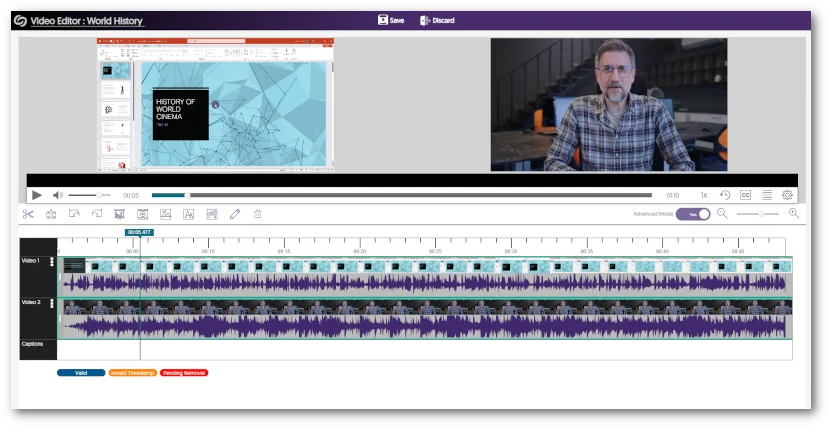Turn off the Advanced Mode toggle
Screen dimensions: 830x428
pos(693,214)
